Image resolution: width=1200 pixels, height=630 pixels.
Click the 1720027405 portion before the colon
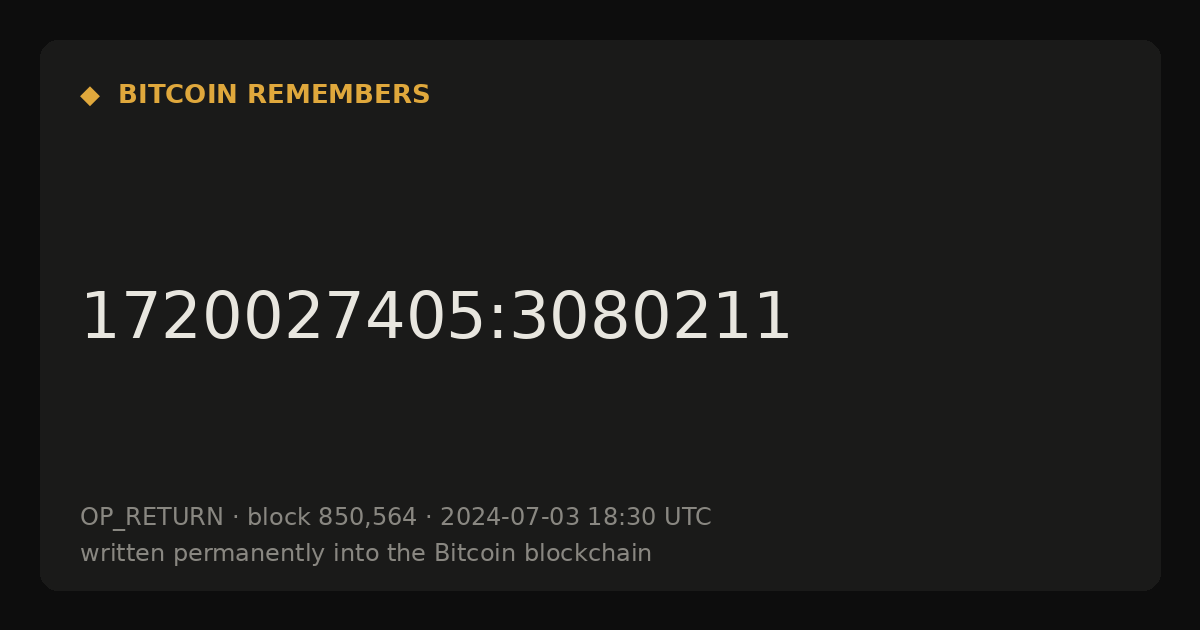[x=283, y=318]
